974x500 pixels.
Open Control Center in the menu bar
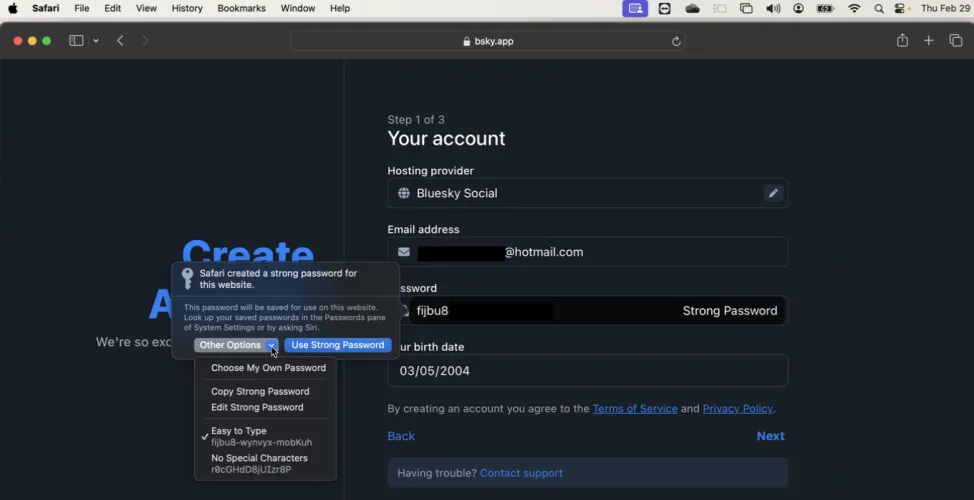902,8
